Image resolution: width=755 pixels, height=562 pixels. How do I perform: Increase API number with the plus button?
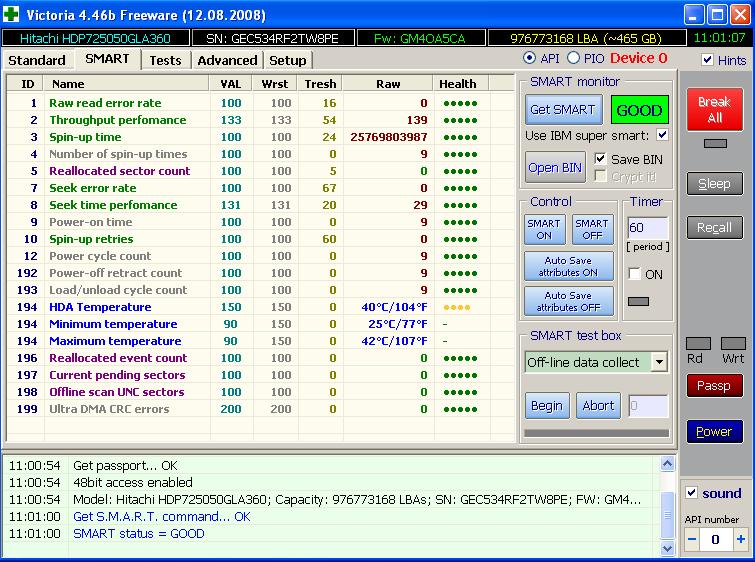tap(740, 539)
